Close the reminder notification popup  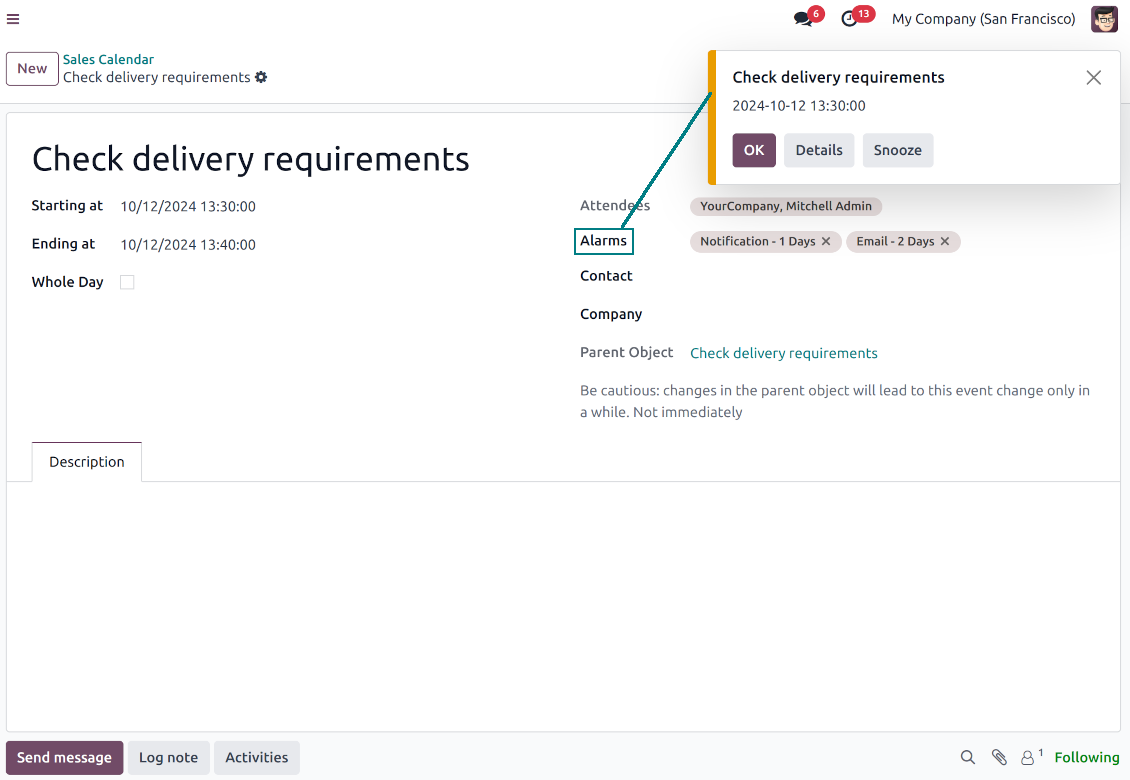pyautogui.click(x=1093, y=78)
